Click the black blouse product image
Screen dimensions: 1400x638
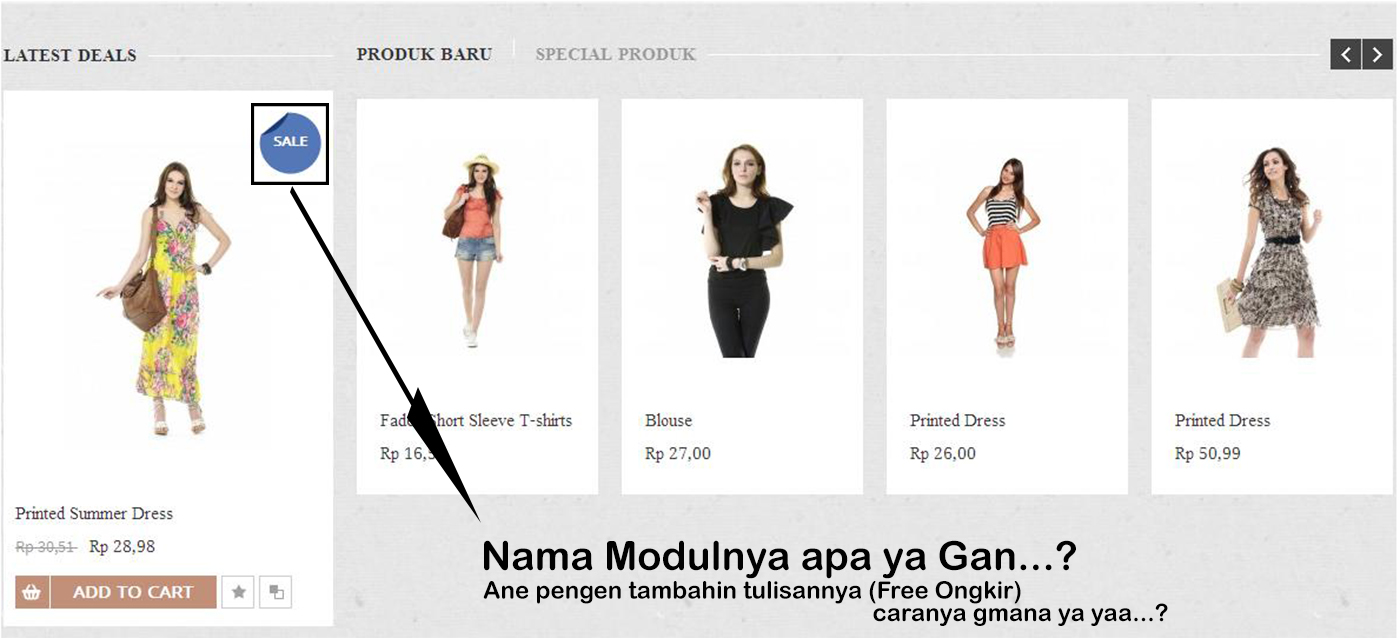point(742,250)
